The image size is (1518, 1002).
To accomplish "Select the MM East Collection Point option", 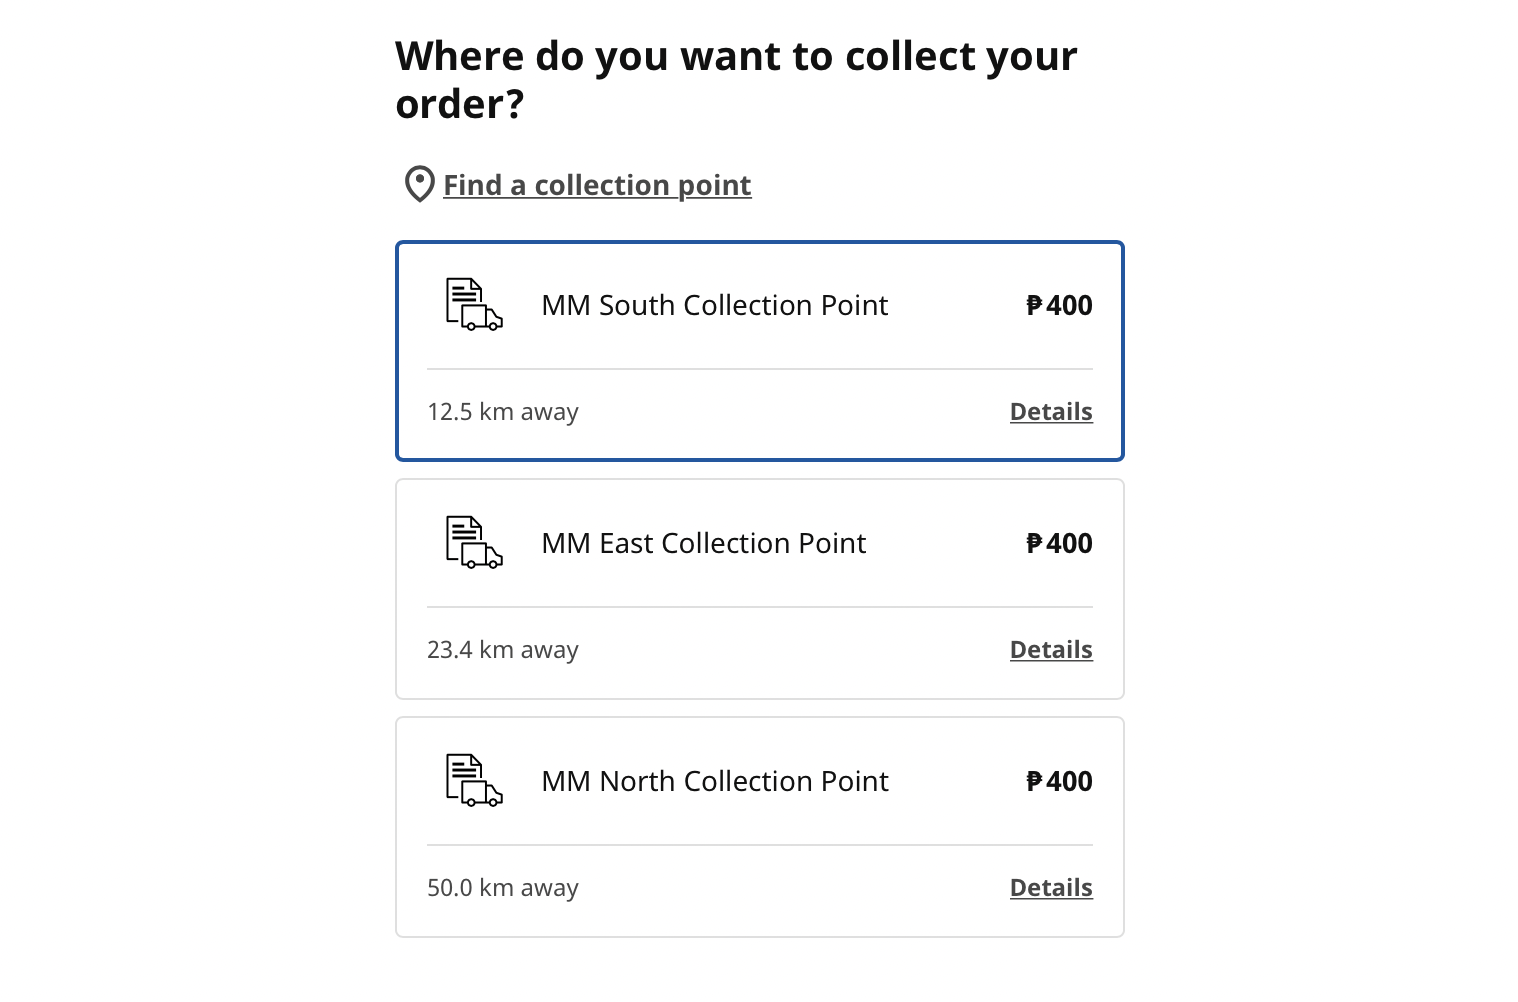I will (760, 589).
